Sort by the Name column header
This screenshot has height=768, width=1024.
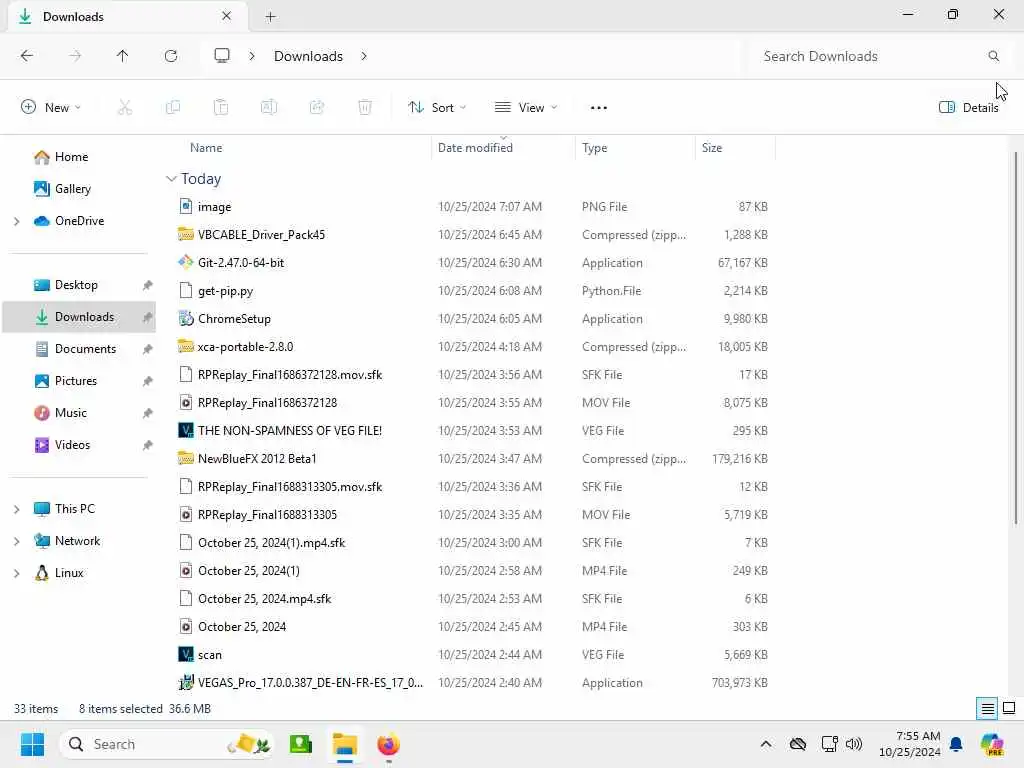click(x=206, y=148)
